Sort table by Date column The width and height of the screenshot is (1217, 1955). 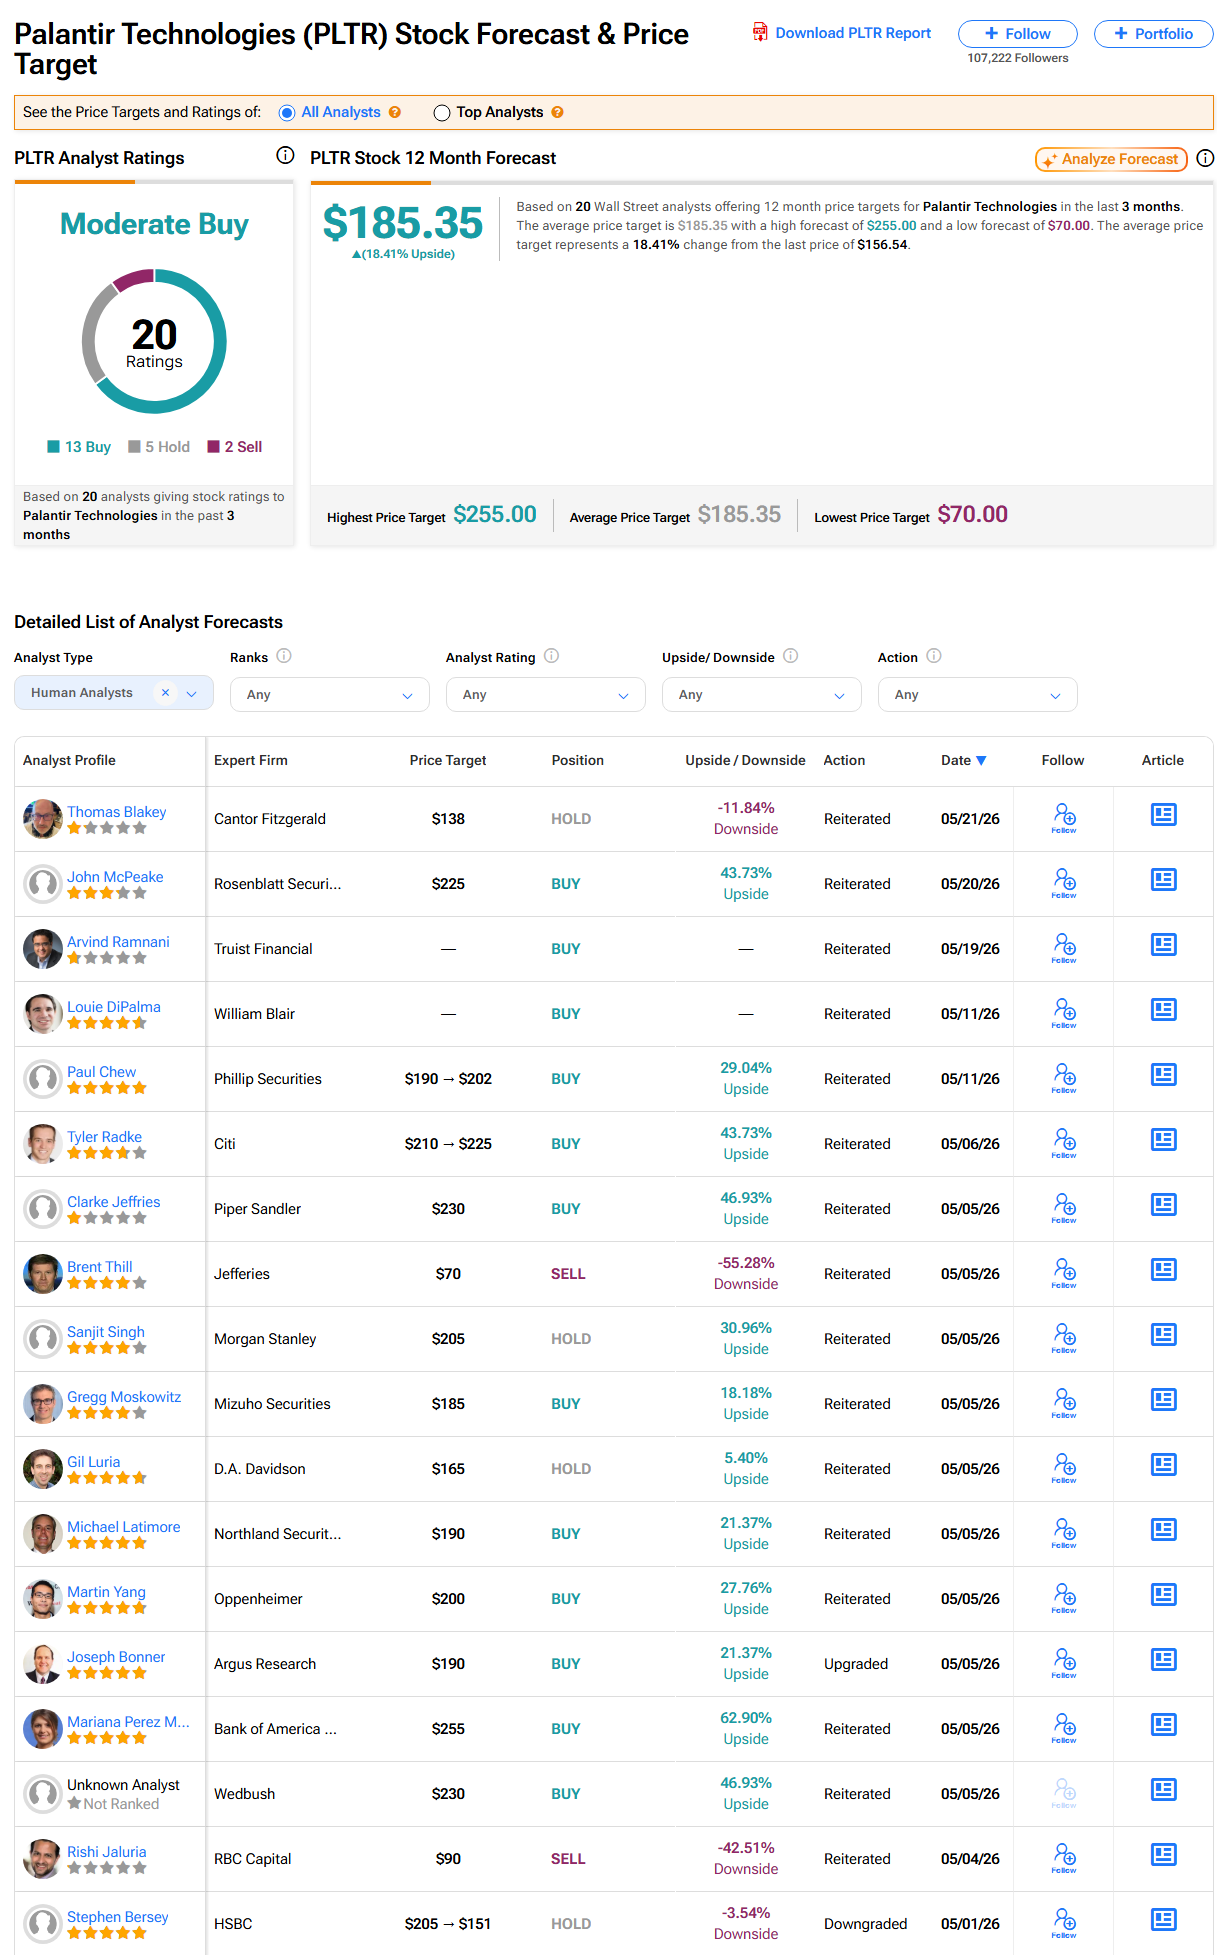[x=963, y=760]
